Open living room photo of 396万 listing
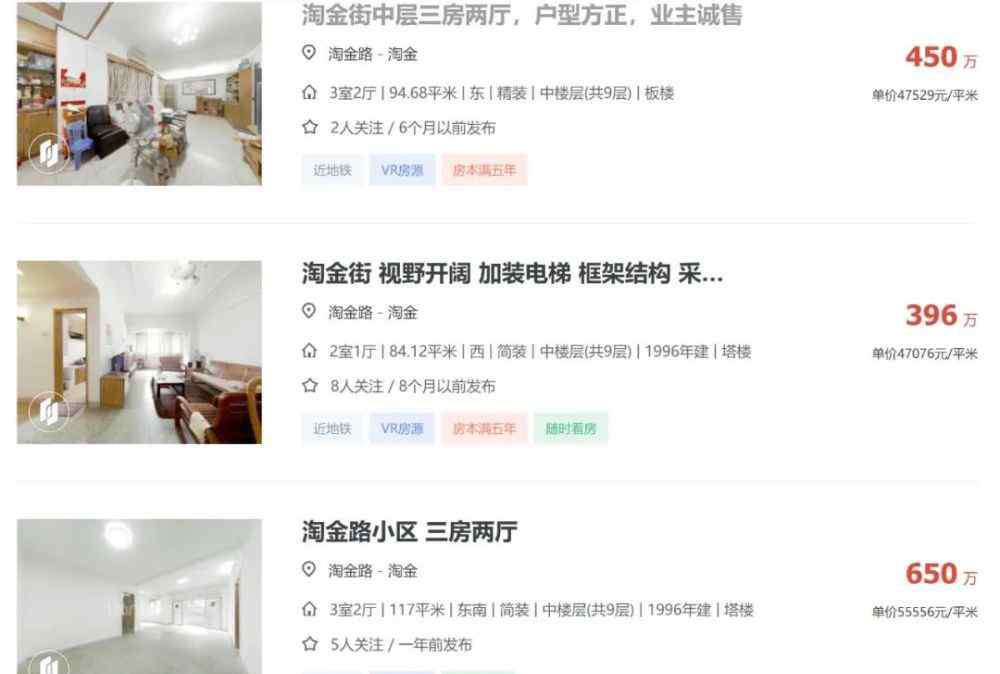 139,352
